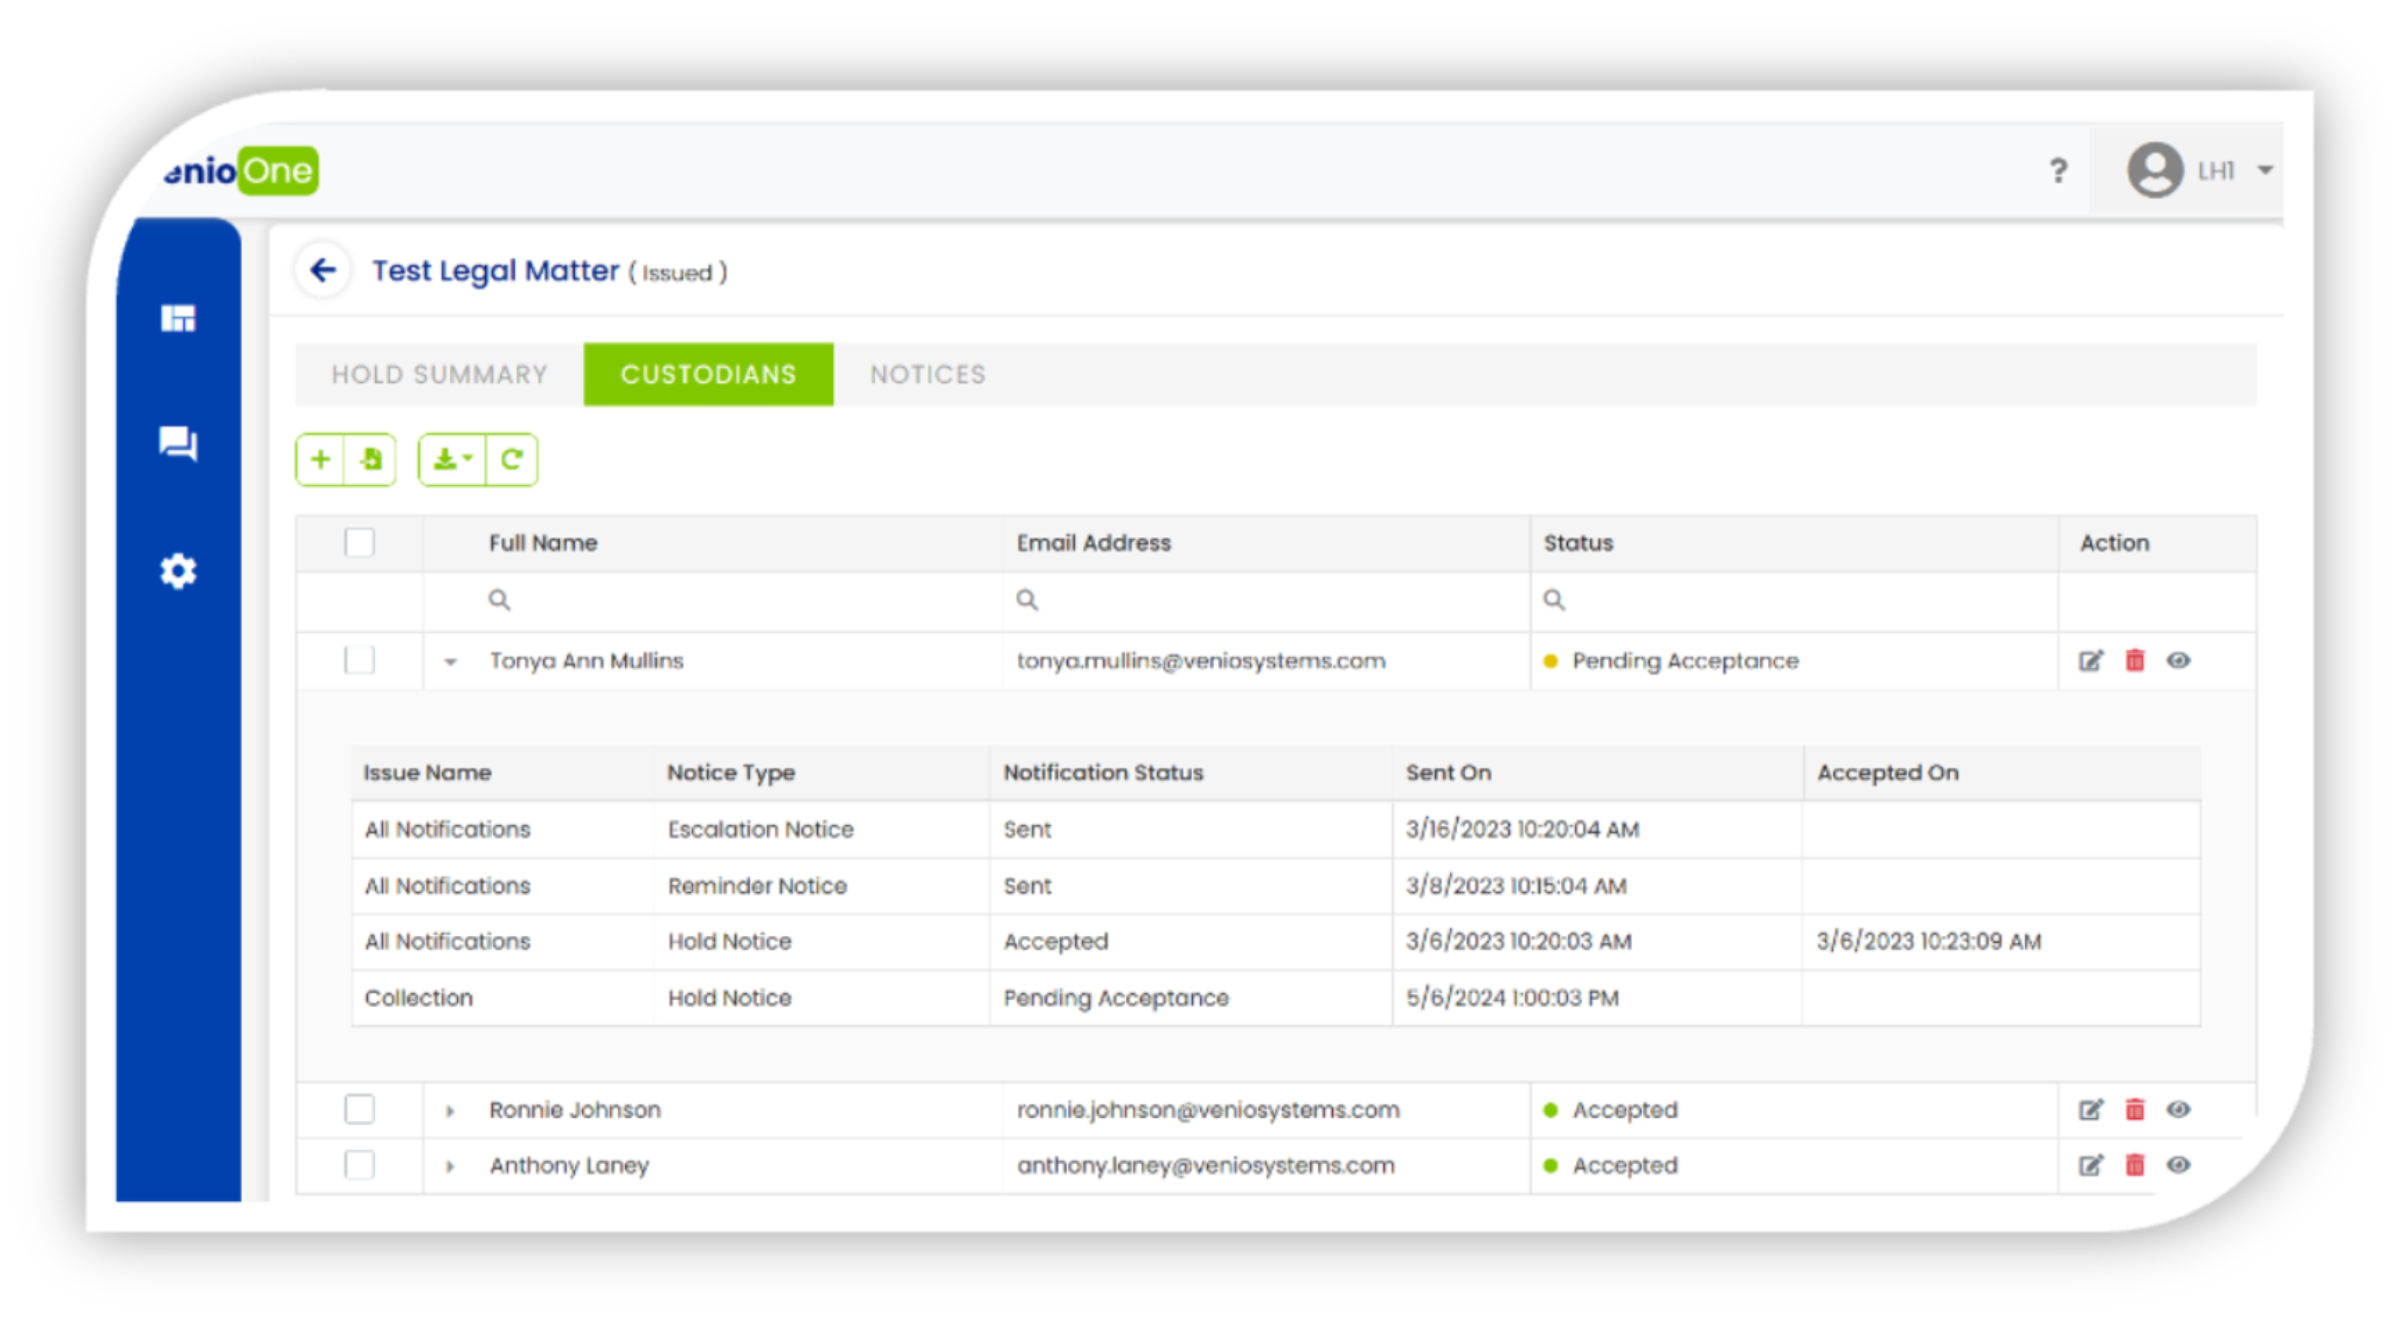Collapse the Tonya Ann Mullins row details
This screenshot has width=2400, height=1318.
(450, 662)
